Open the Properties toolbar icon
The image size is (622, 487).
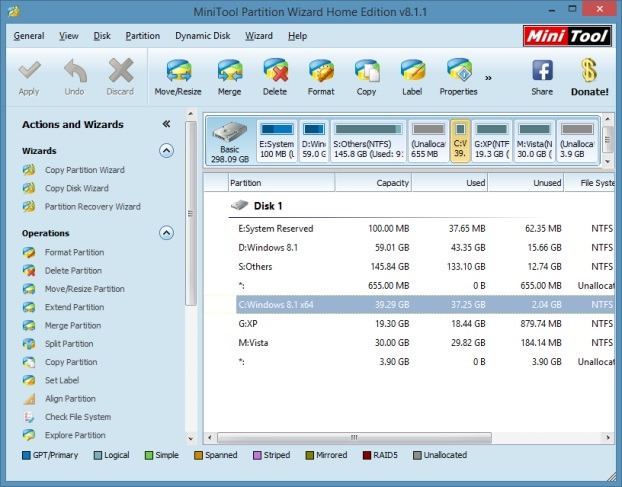[x=459, y=70]
